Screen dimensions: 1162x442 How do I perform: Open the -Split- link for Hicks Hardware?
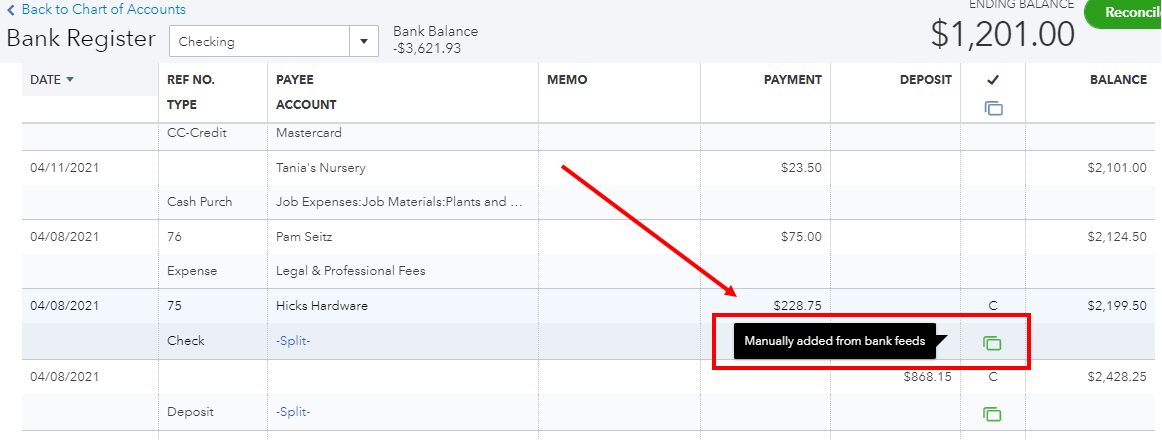pos(293,341)
